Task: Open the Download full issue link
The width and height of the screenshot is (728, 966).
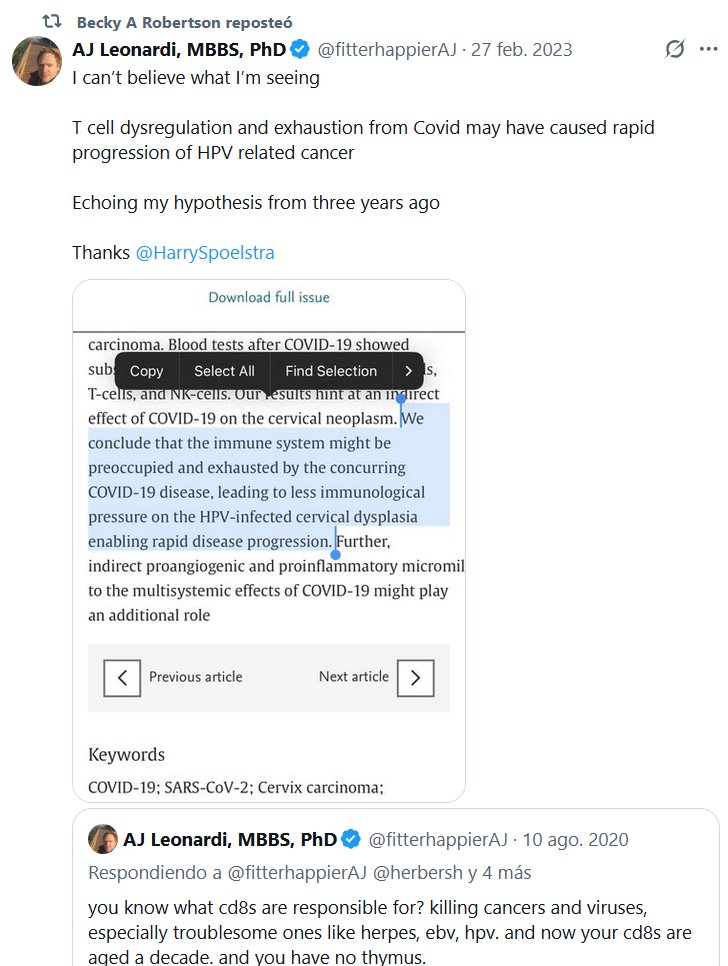Action: coord(268,297)
